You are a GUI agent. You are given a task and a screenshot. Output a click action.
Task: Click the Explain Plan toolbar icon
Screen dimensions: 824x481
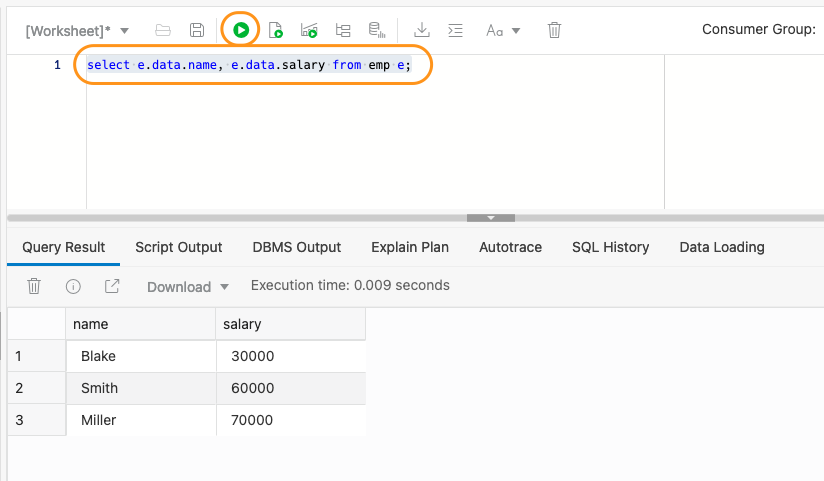tap(343, 30)
